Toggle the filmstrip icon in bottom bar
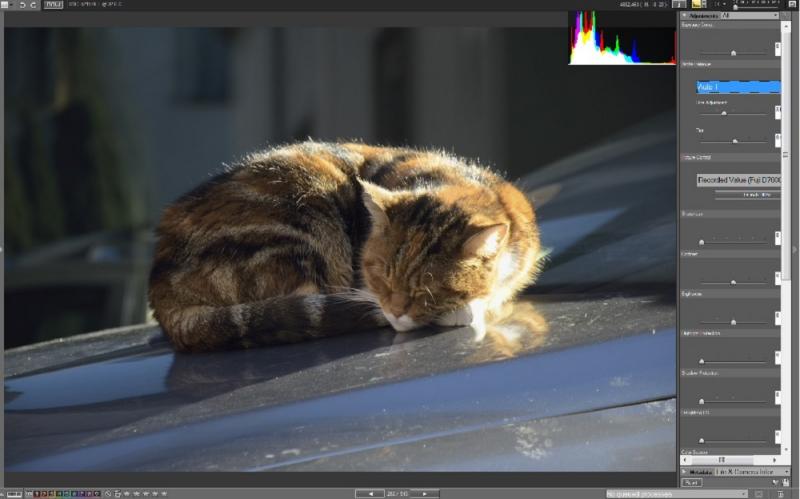 point(14,494)
